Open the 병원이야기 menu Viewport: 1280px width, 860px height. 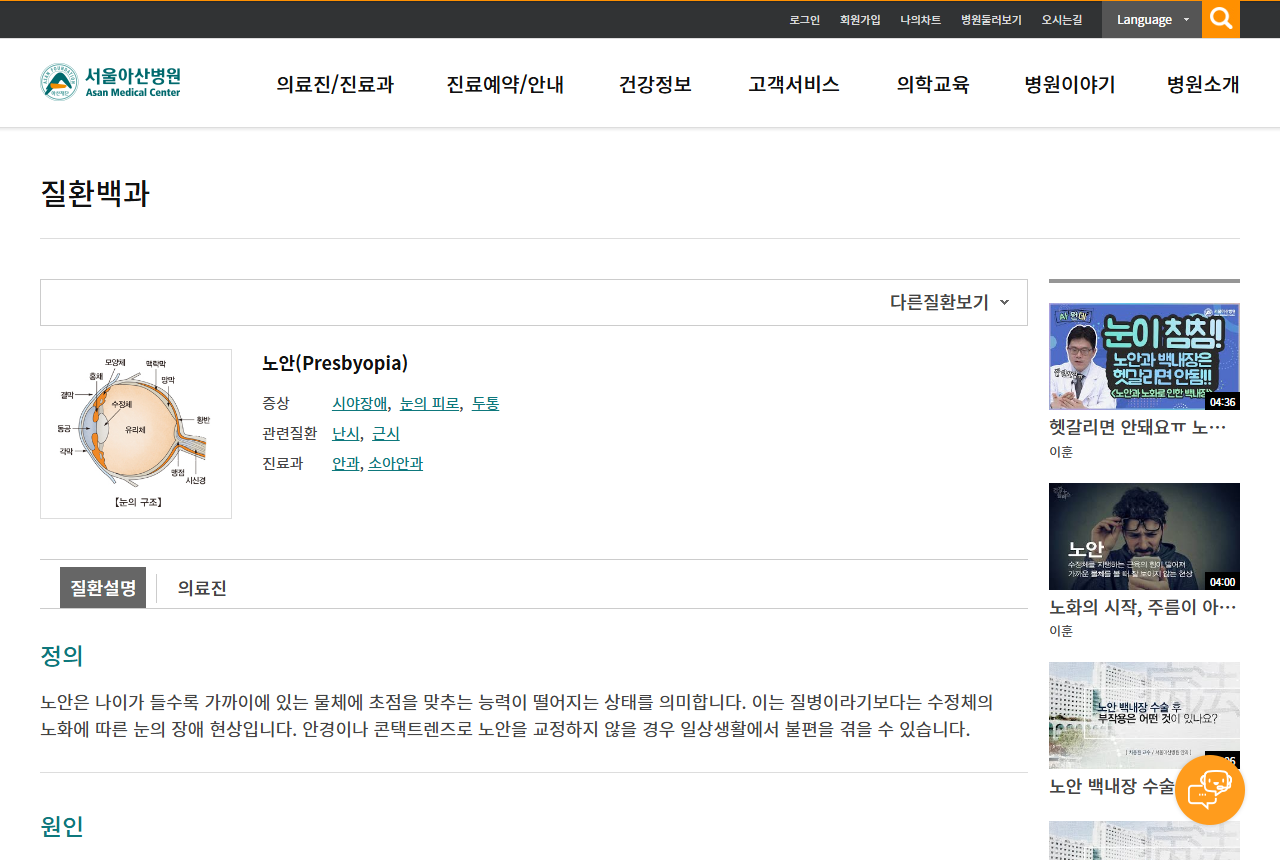(1070, 84)
